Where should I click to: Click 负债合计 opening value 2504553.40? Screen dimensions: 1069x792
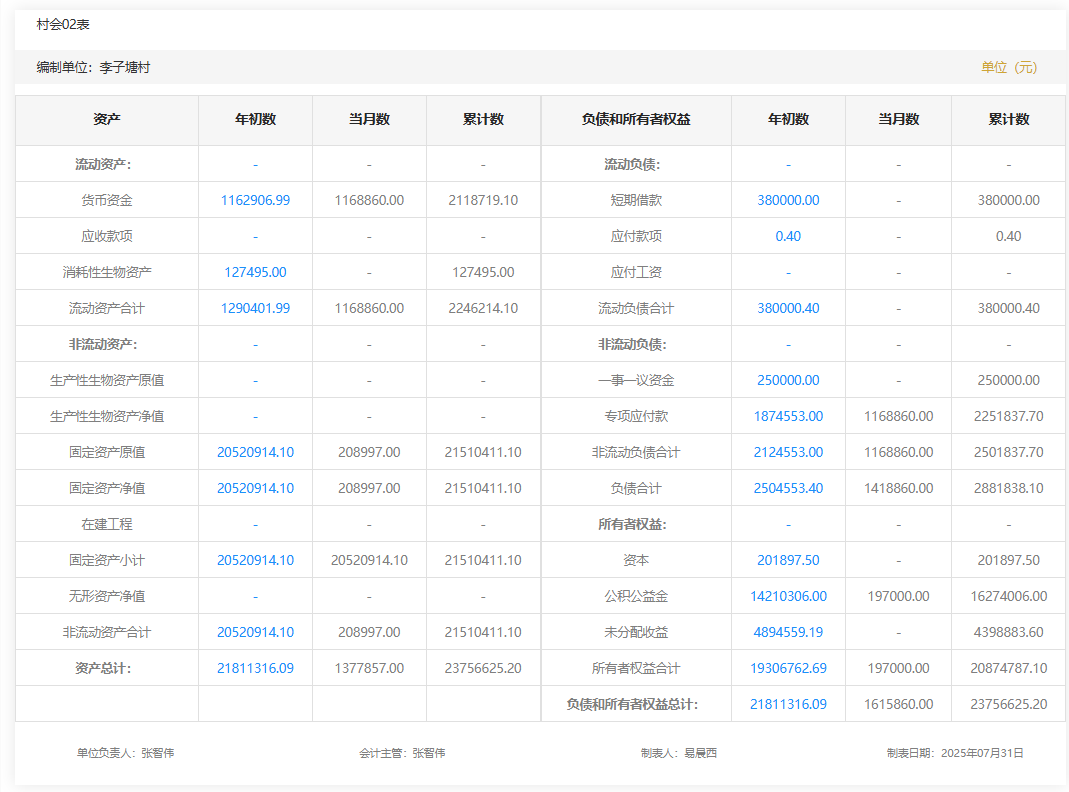tap(788, 488)
